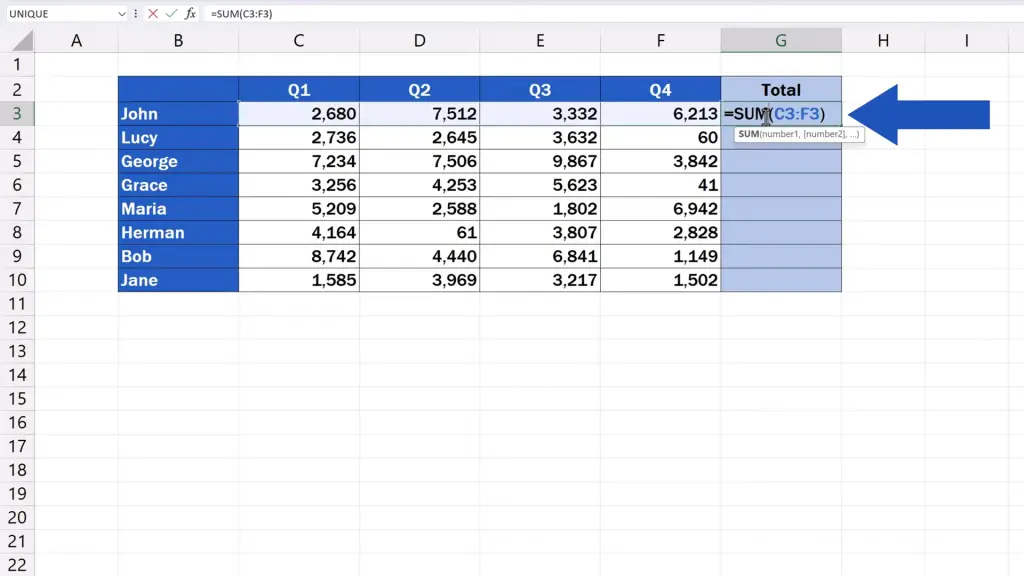
Task: Select column I header
Action: (x=967, y=40)
